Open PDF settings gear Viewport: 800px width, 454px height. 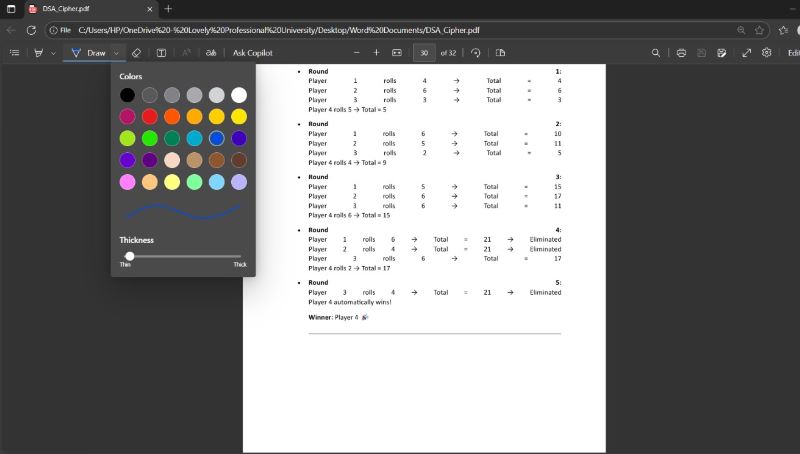click(x=766, y=53)
